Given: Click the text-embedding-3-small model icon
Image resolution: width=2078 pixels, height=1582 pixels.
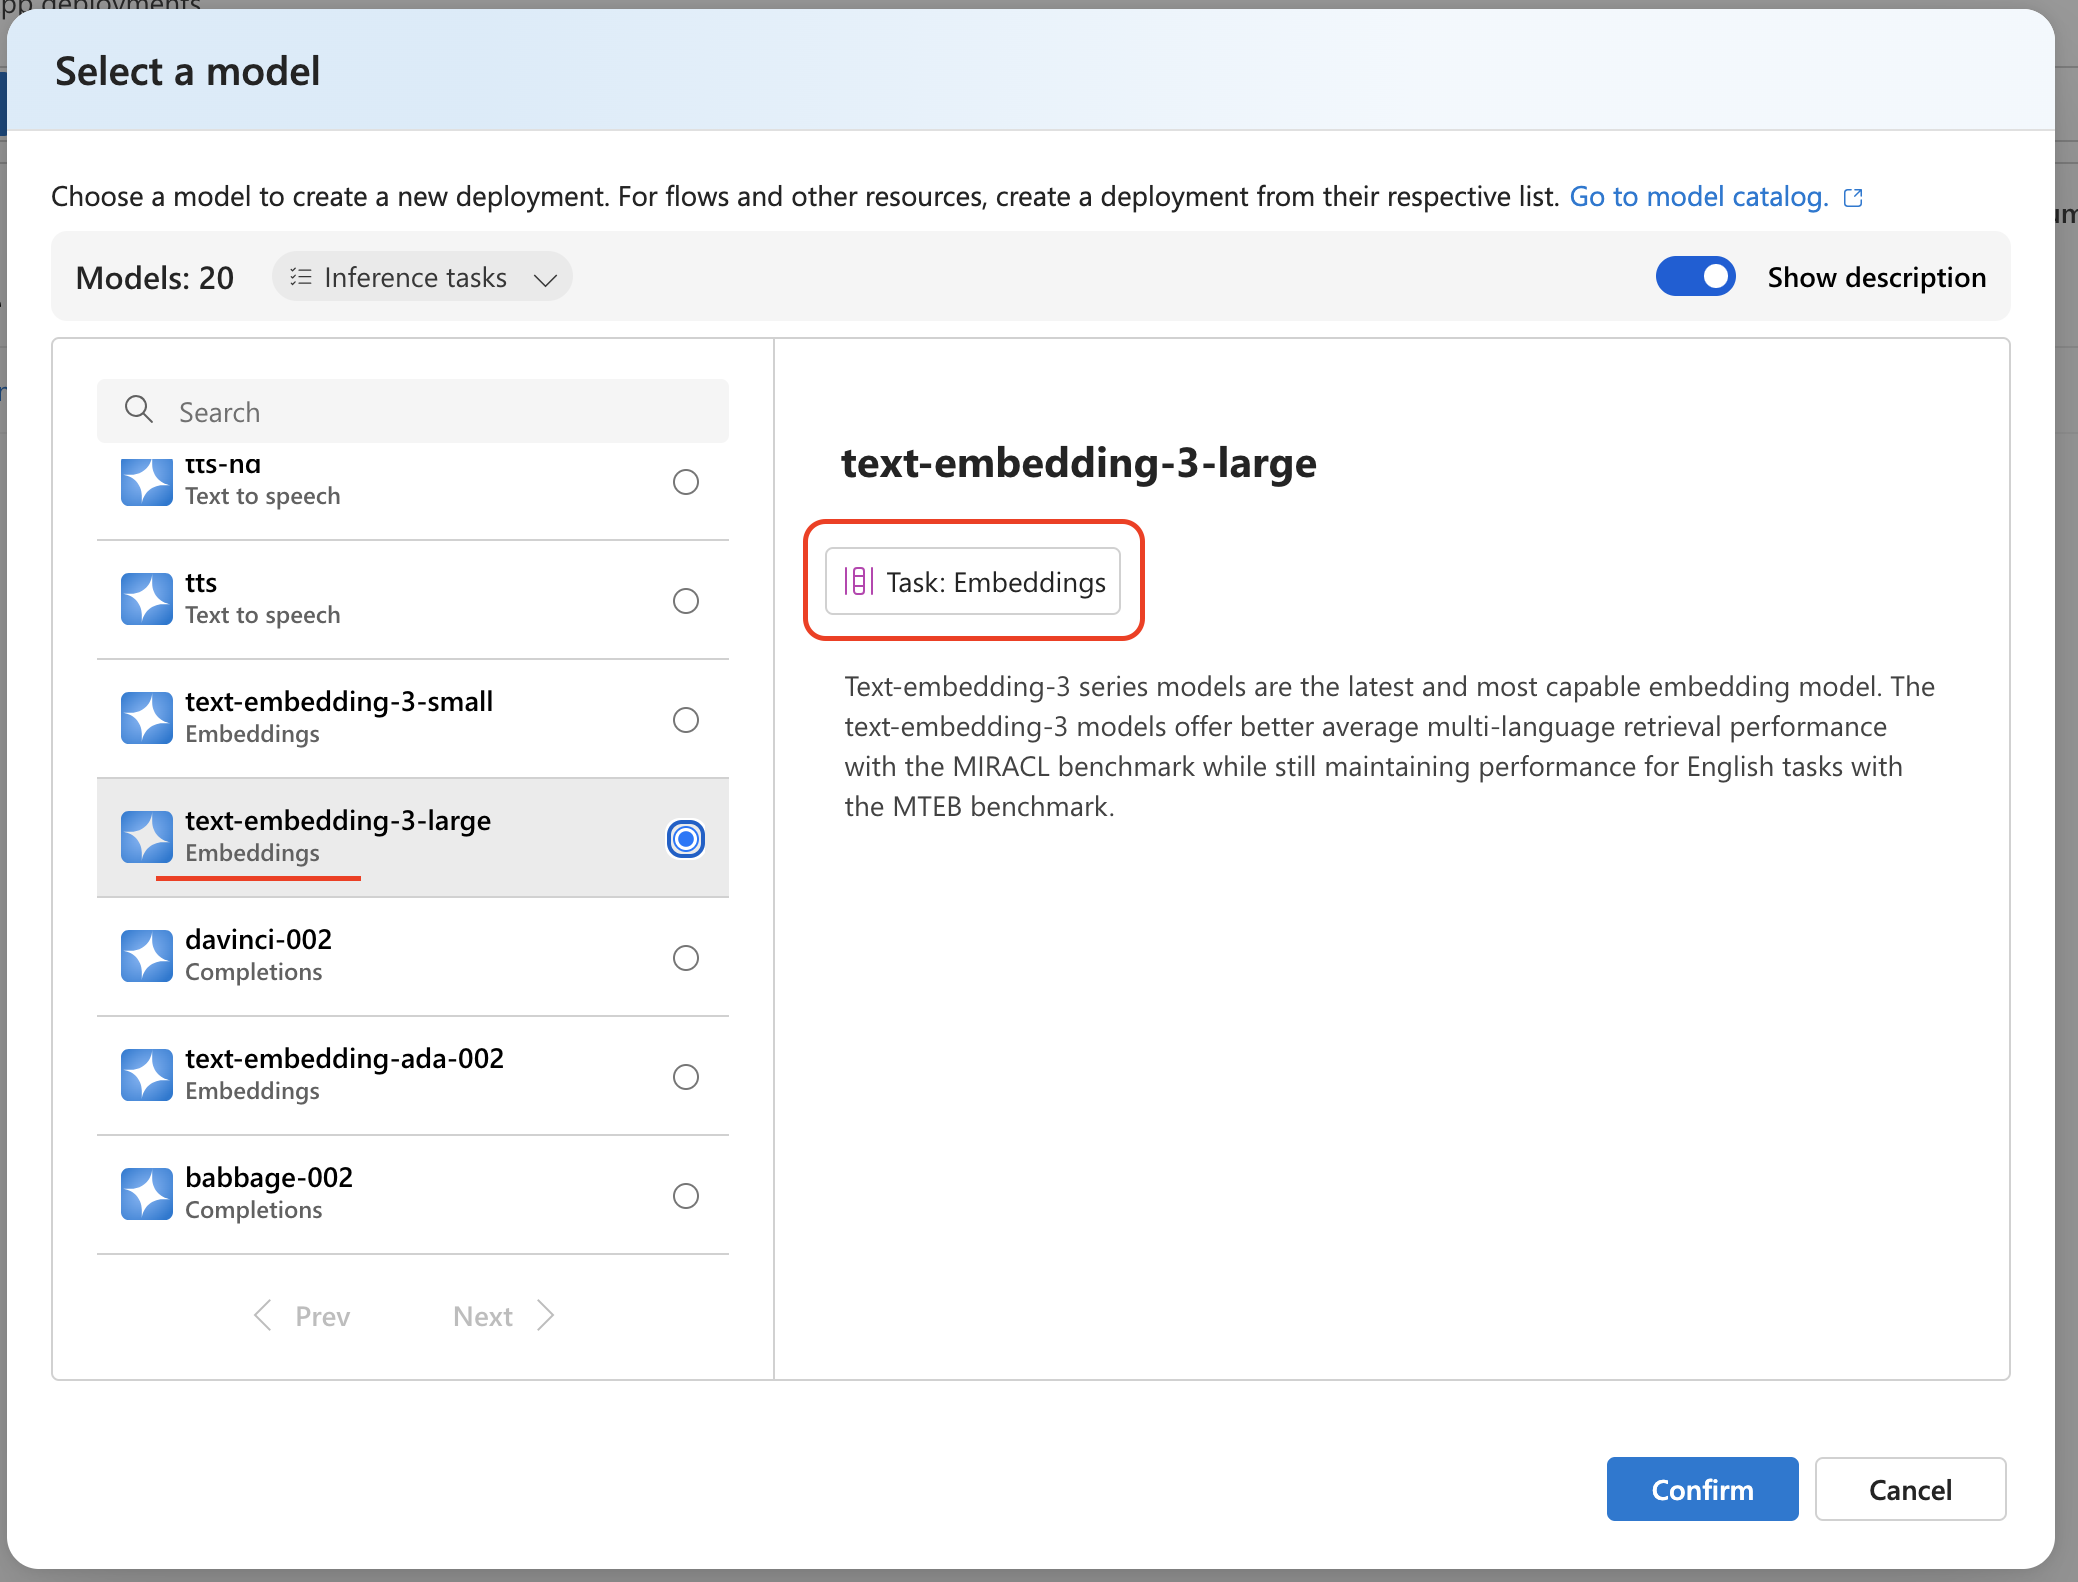Looking at the screenshot, I should click(x=147, y=718).
